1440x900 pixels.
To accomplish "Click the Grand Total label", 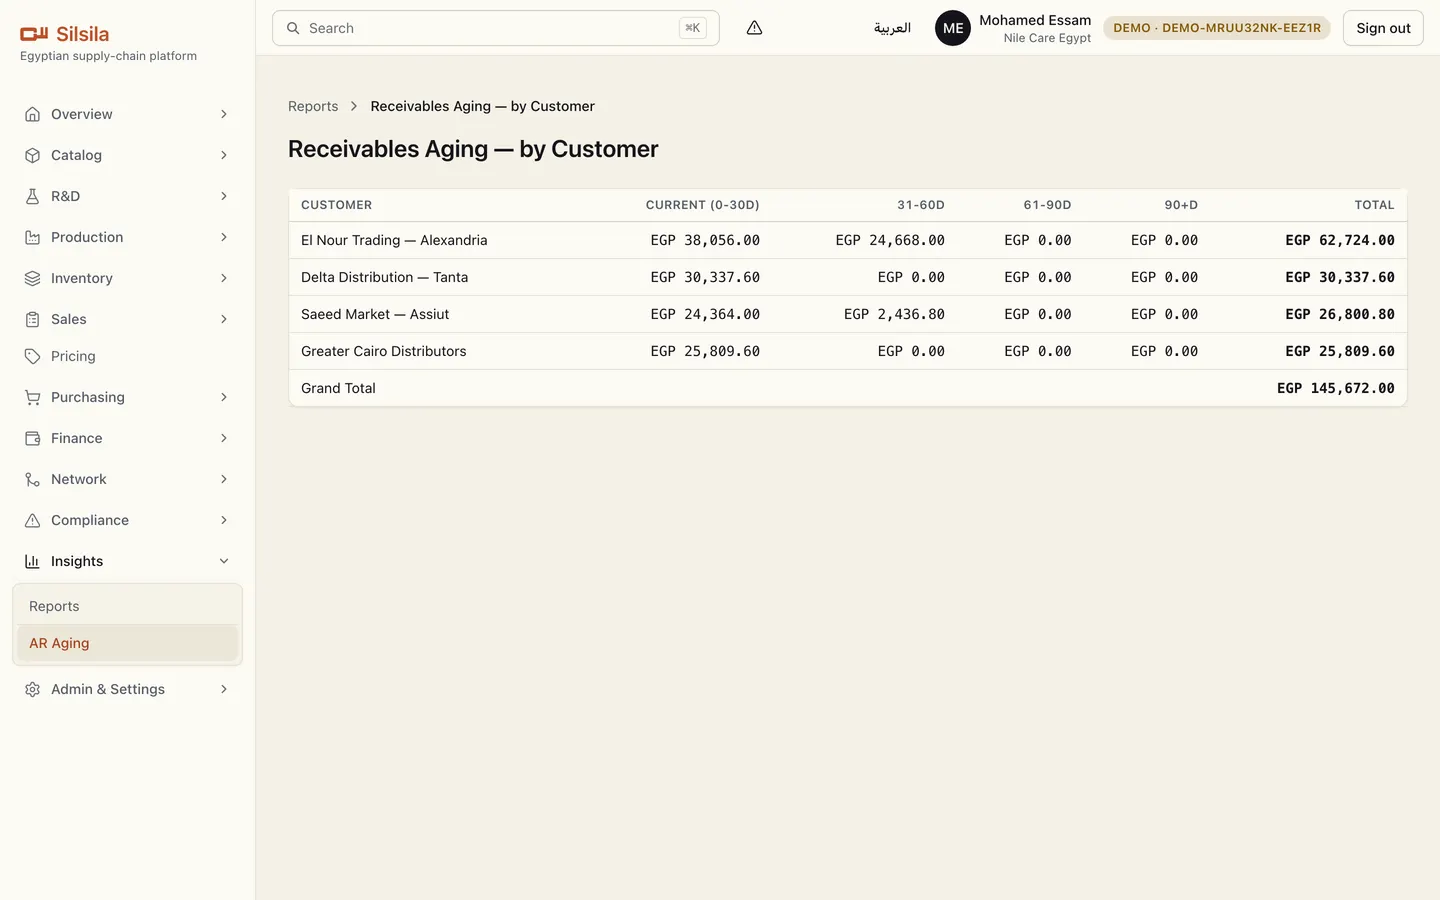I will coord(338,388).
